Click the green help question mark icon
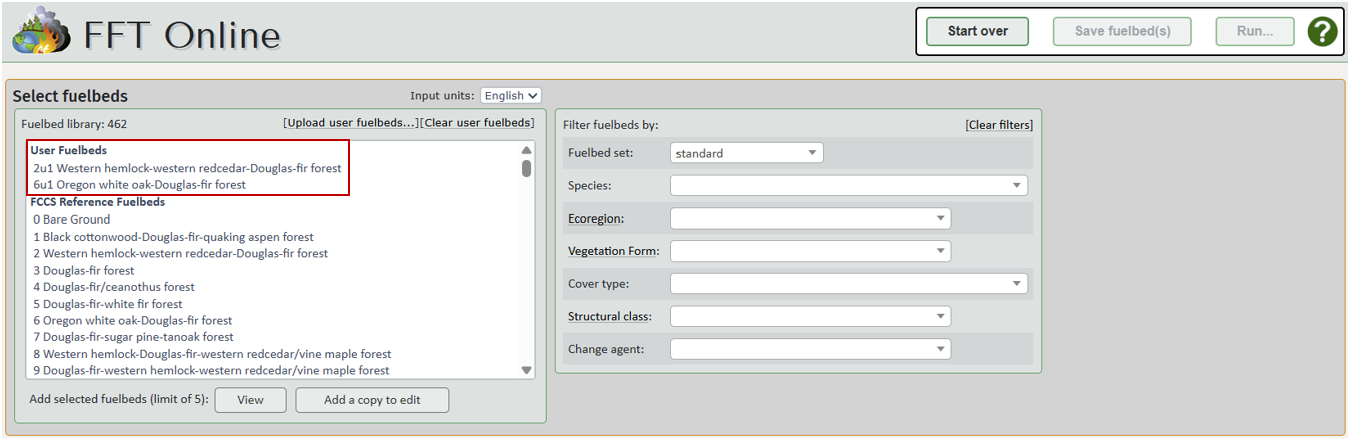The height and width of the screenshot is (438, 1348). pos(1322,31)
